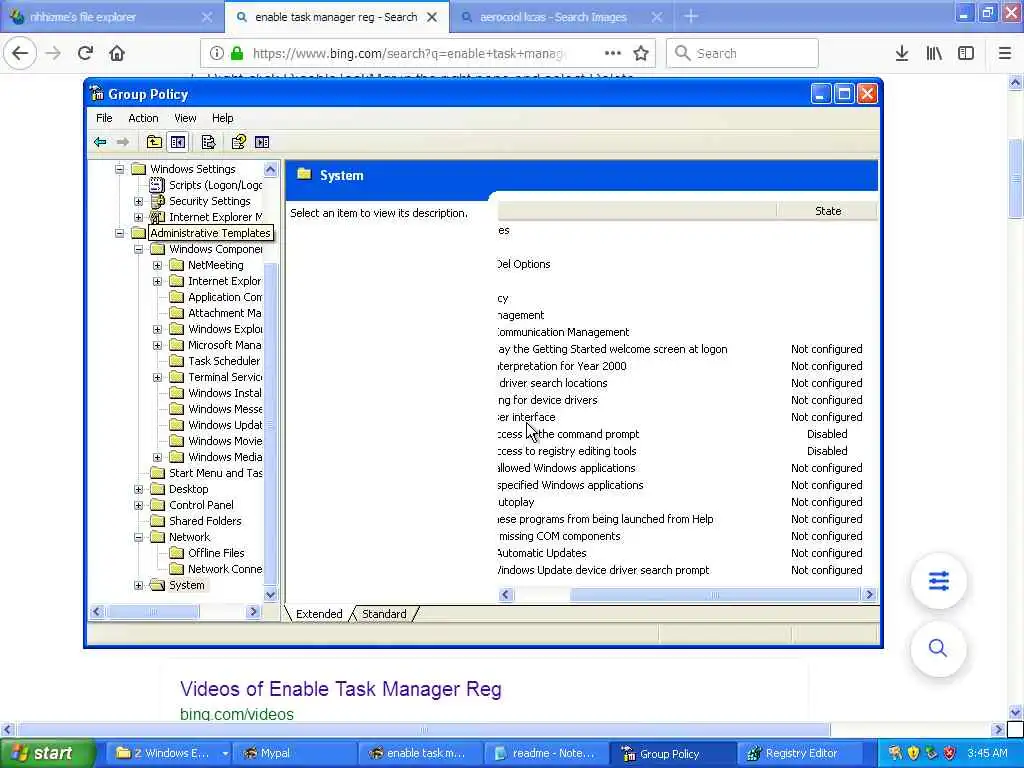Switch to readme Notepad taskbar button

(x=545, y=753)
